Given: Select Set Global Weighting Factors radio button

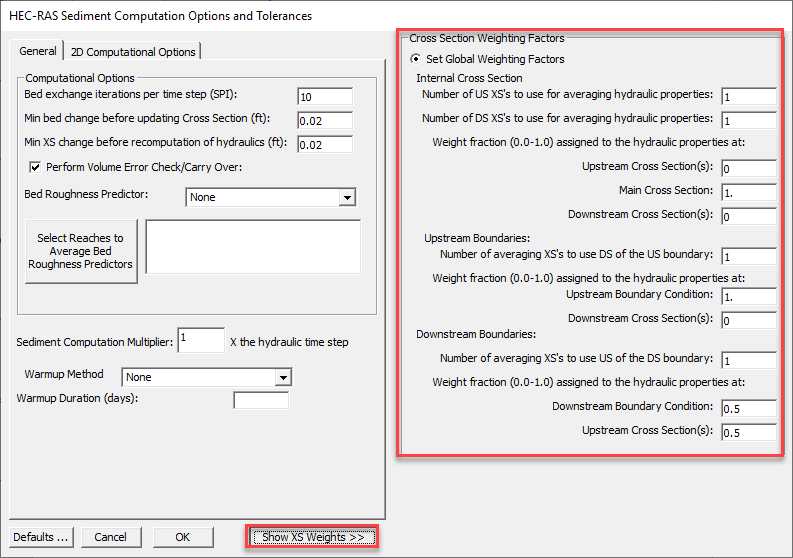Looking at the screenshot, I should tap(416, 59).
